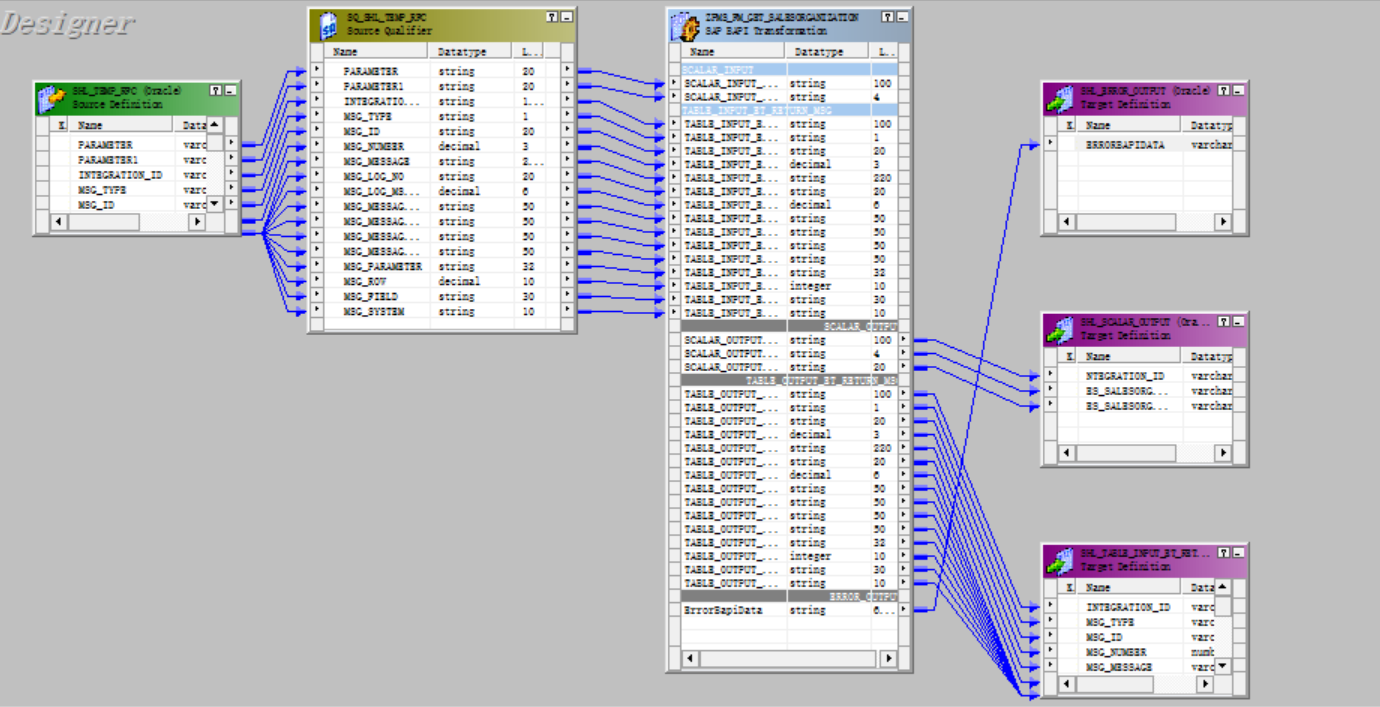The height and width of the screenshot is (707, 1380).
Task: Click the ? help icon on SHL_SCALAR_OUTPUT
Action: [1223, 320]
